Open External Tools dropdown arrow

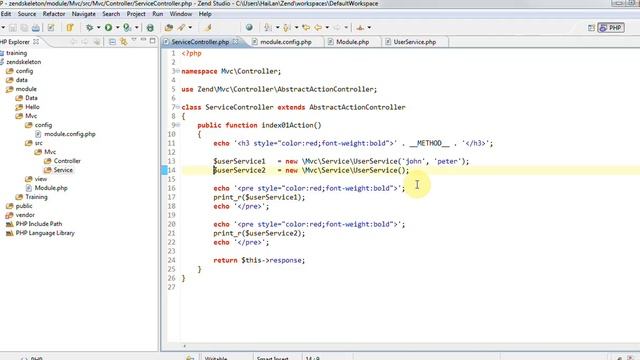click(x=137, y=28)
